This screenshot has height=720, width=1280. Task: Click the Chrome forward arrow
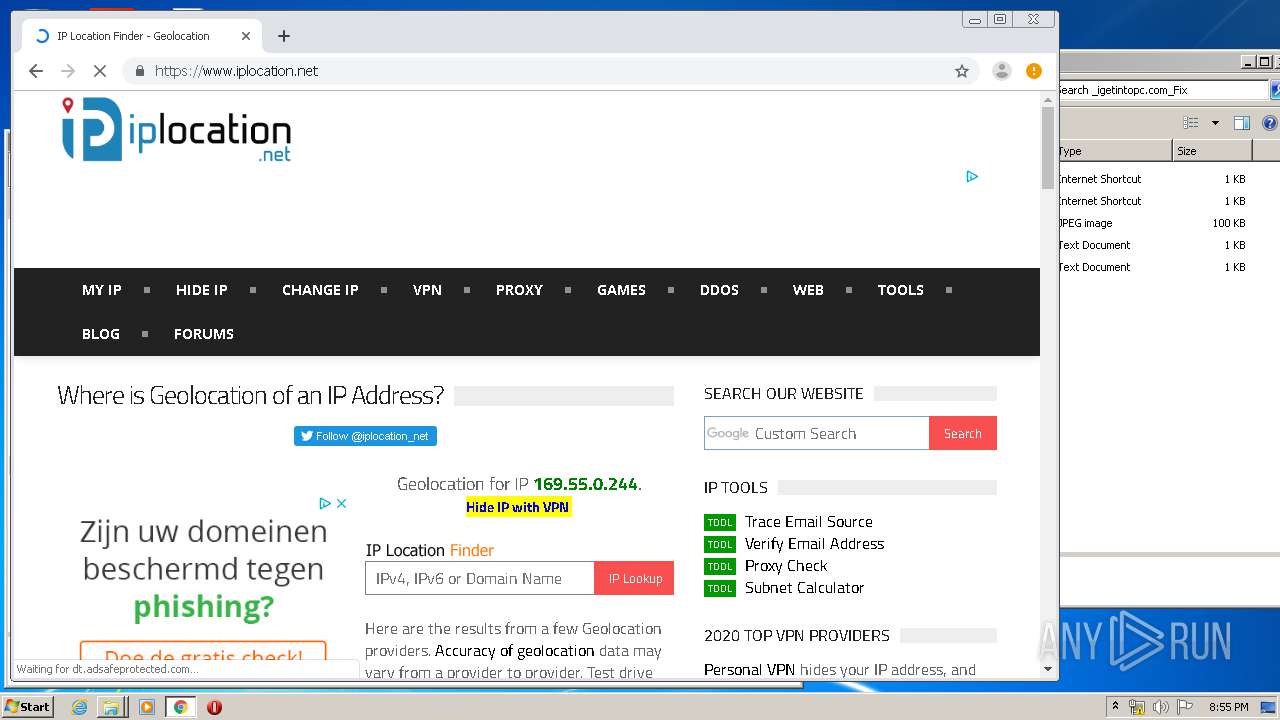coord(68,71)
